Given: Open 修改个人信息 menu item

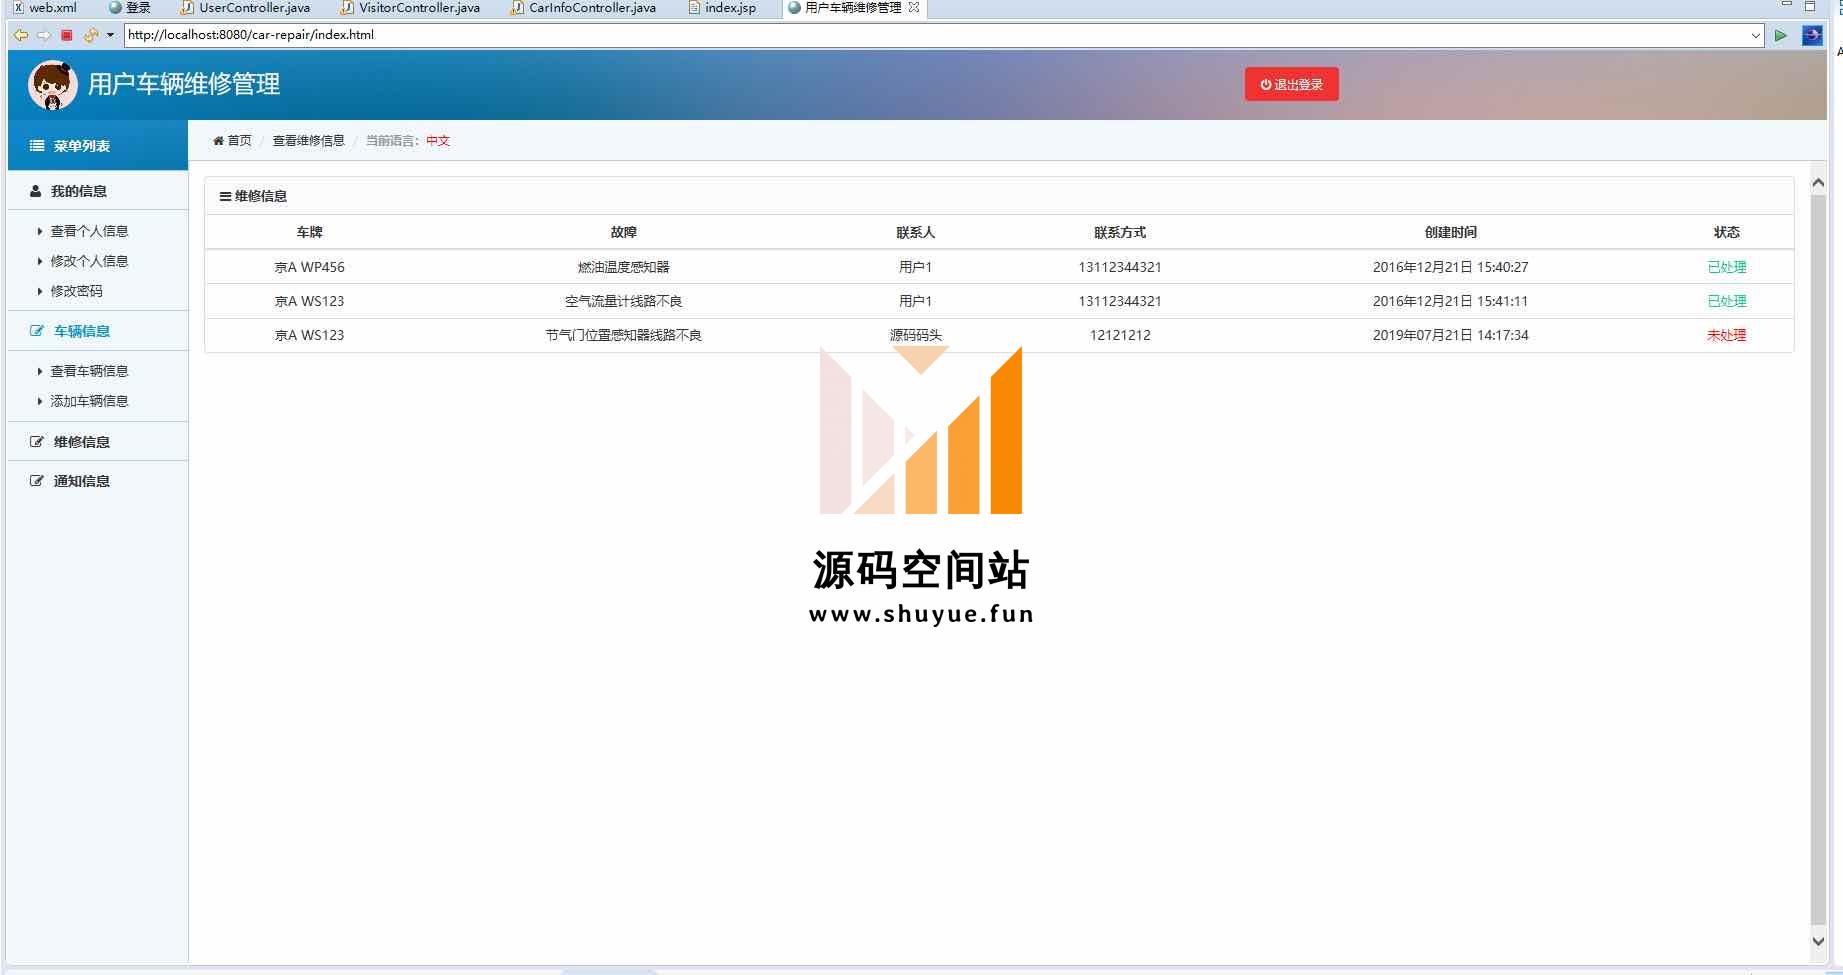Looking at the screenshot, I should tap(89, 261).
